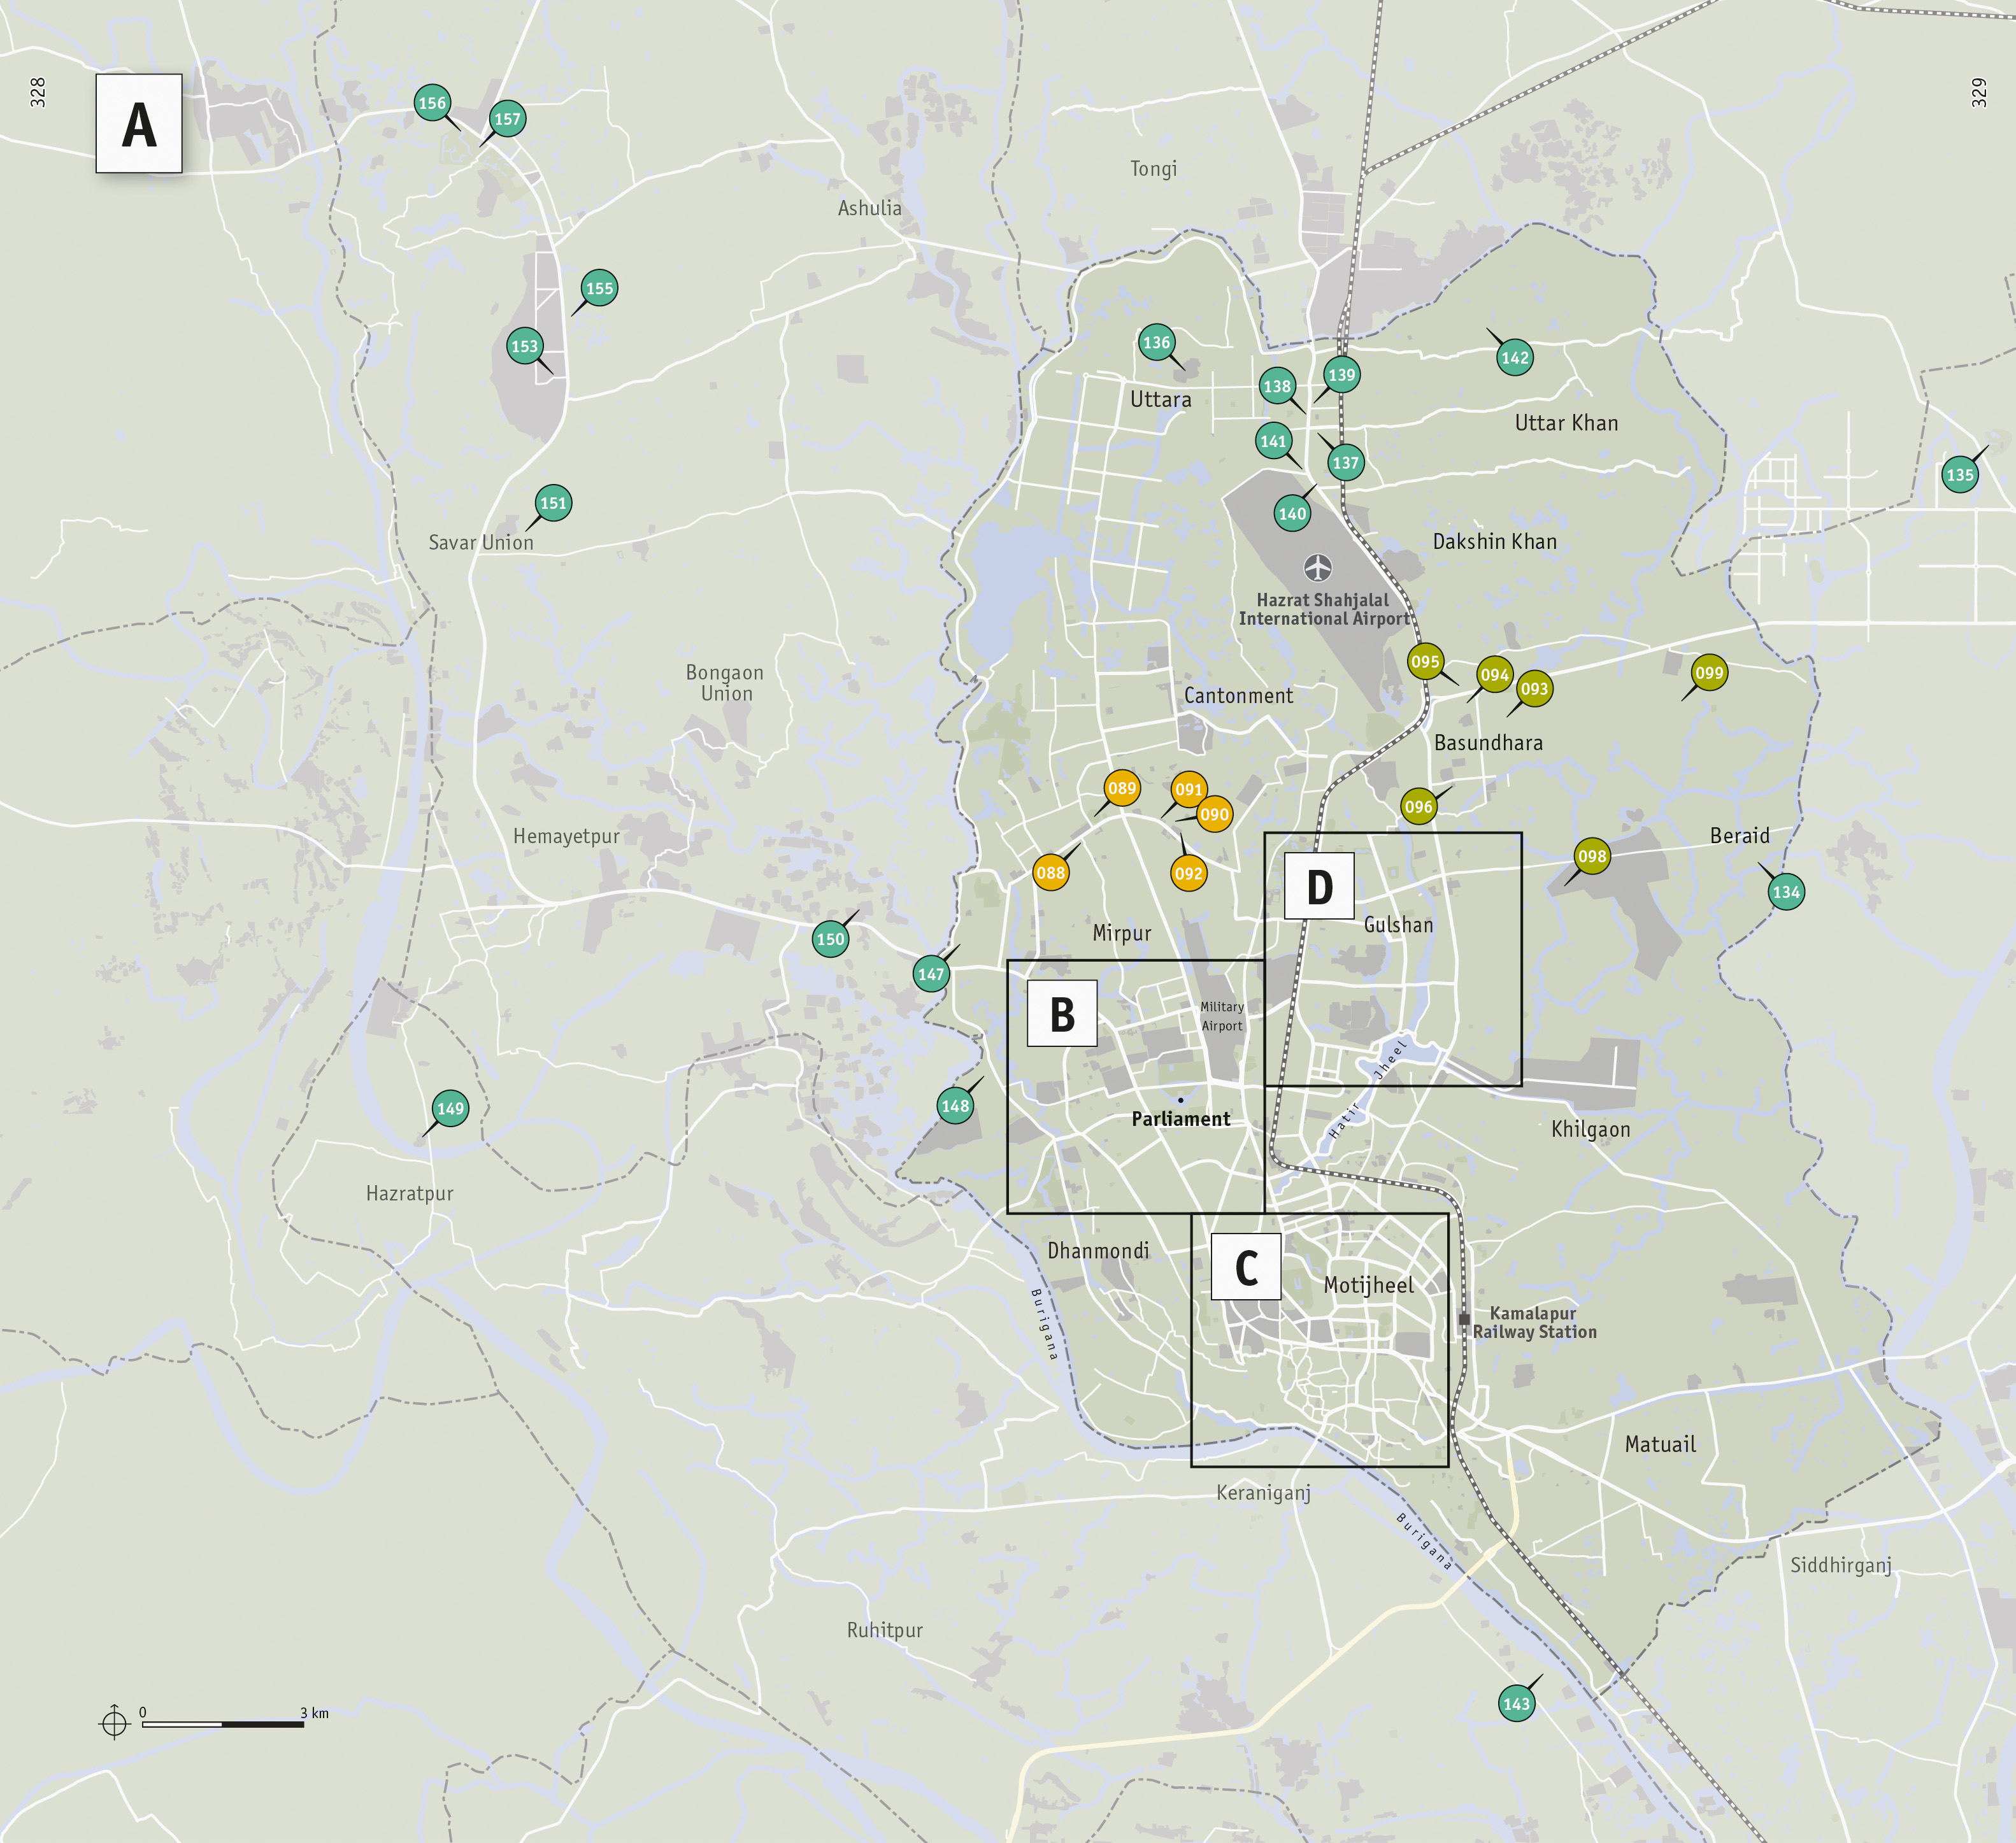Click map marker 156
This screenshot has width=2016, height=1843.
click(432, 103)
